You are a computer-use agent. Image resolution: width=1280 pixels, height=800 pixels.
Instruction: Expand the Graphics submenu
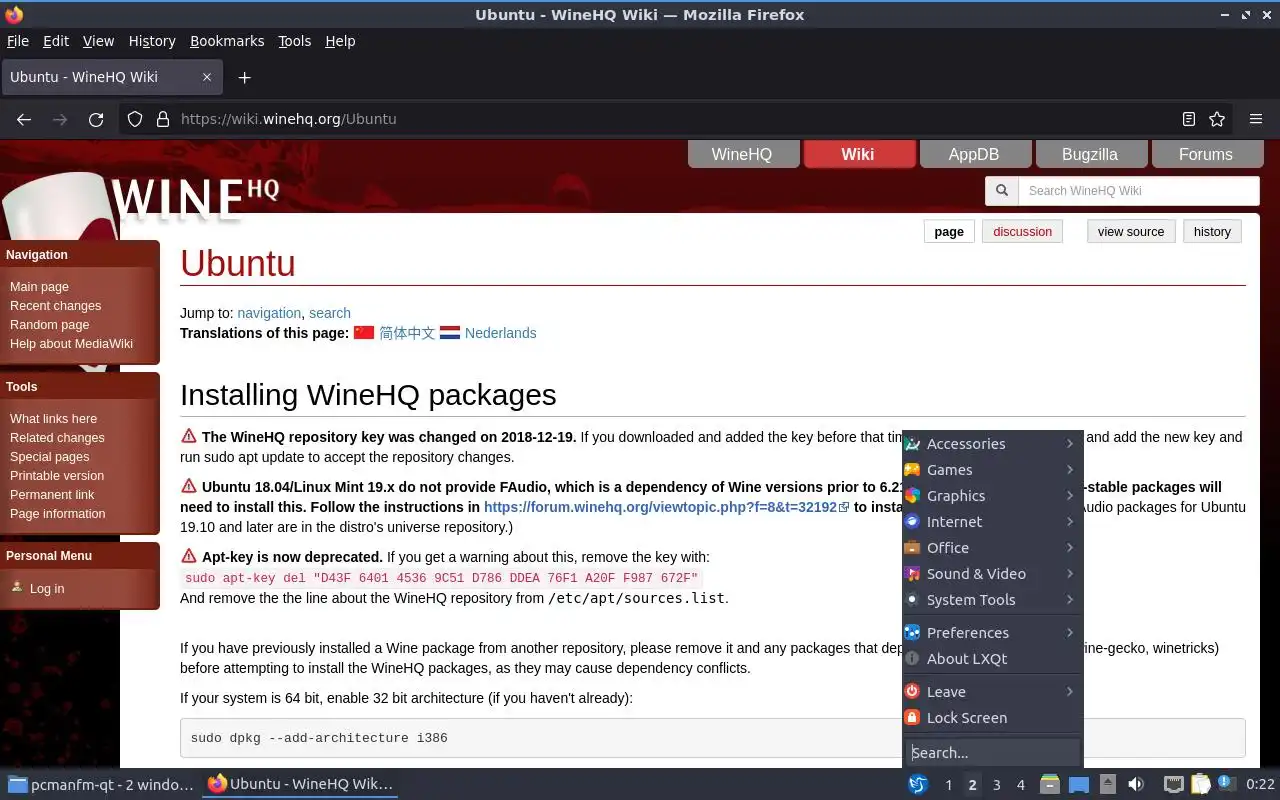tap(992, 496)
